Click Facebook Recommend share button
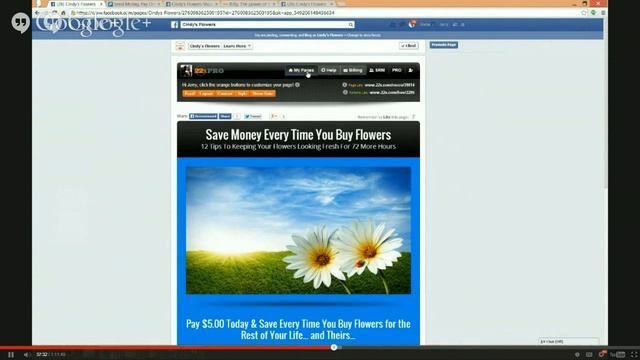The height and width of the screenshot is (360, 640). (x=203, y=116)
